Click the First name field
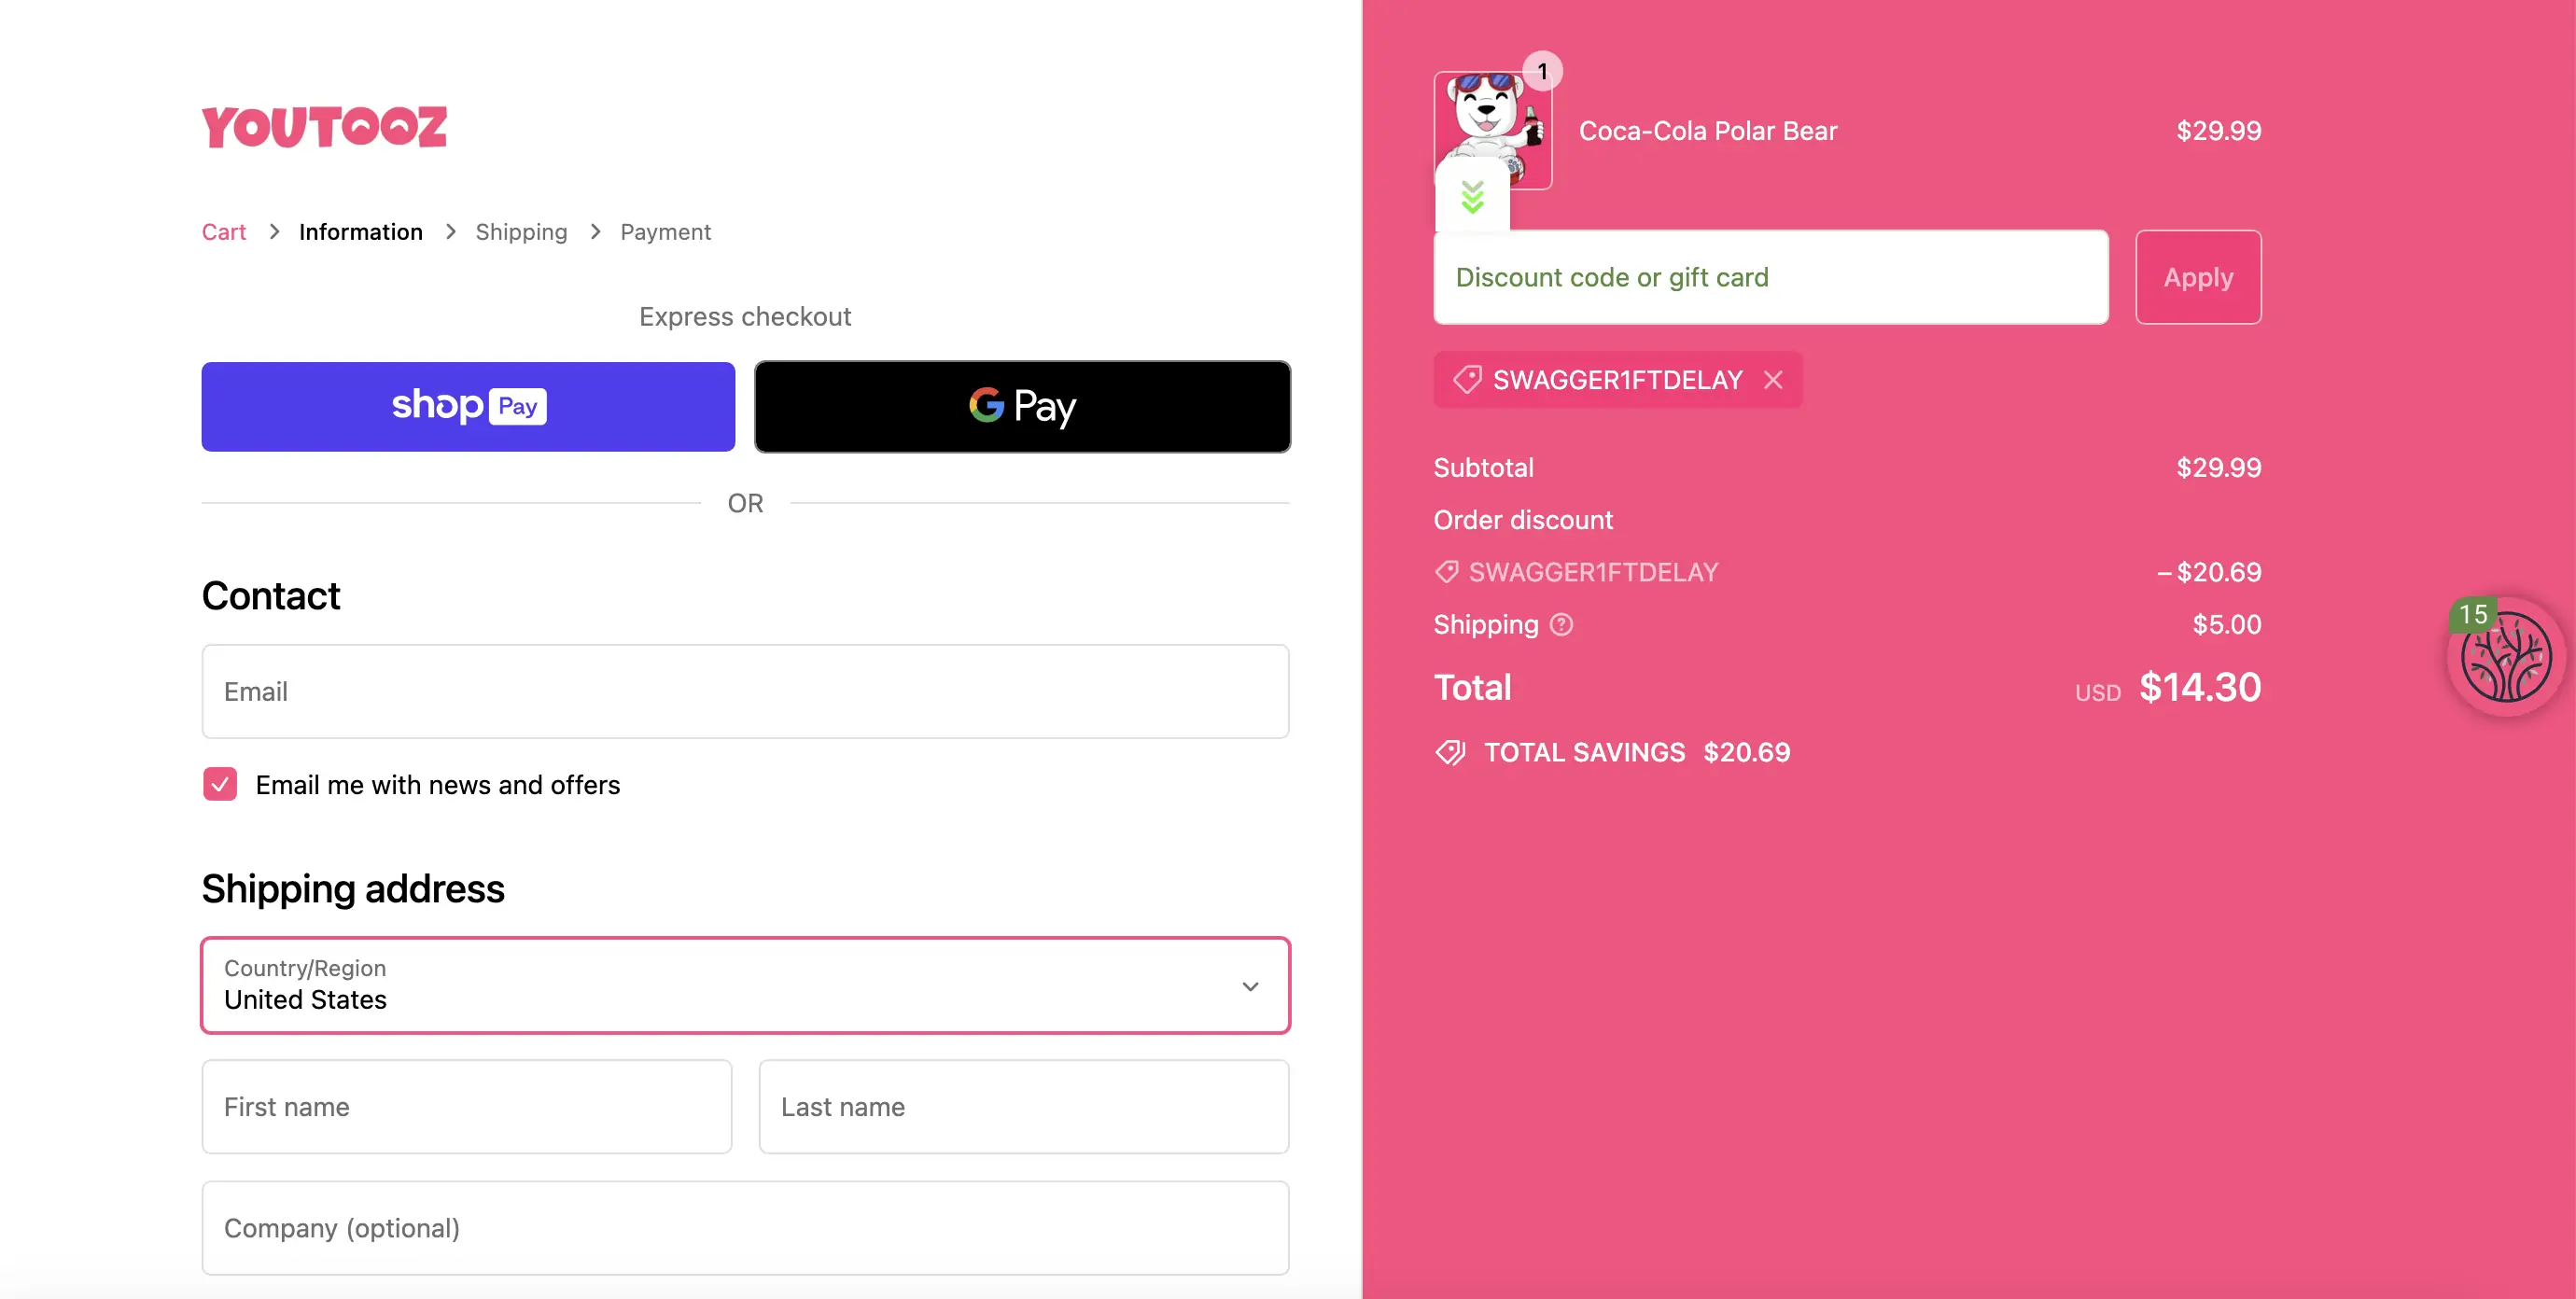 pyautogui.click(x=467, y=1106)
